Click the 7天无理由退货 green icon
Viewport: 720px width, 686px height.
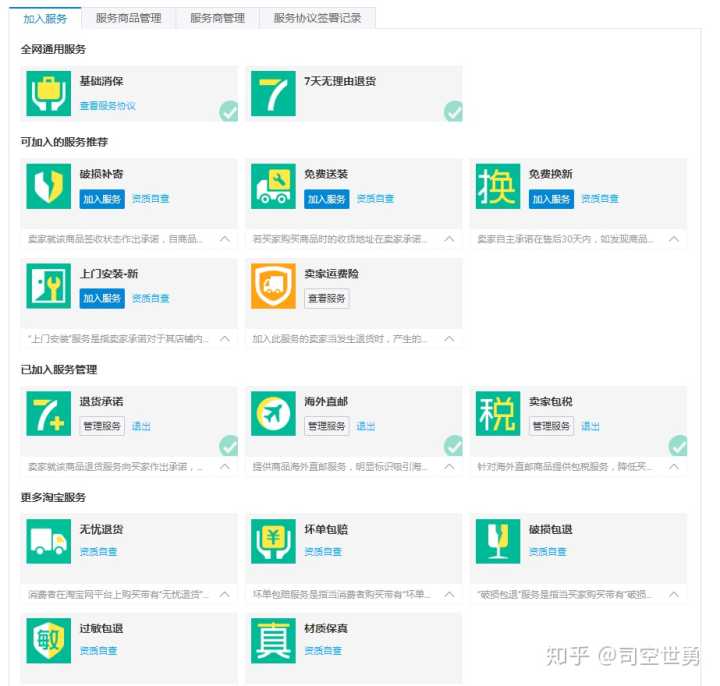coord(273,93)
